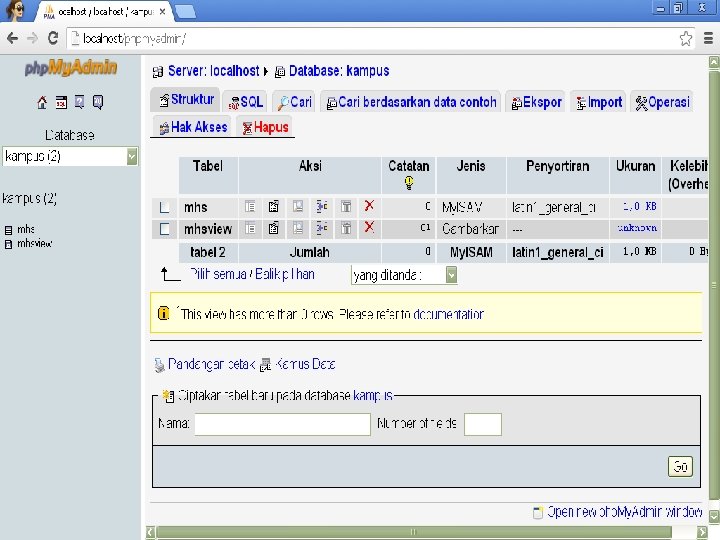Screen dimensions: 720x540
Task: Click the Browse icon for mhsview row
Action: [x=250, y=228]
